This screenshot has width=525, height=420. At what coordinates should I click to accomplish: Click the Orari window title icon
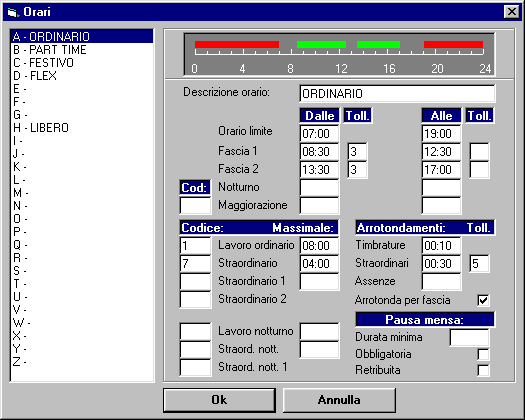[13, 12]
